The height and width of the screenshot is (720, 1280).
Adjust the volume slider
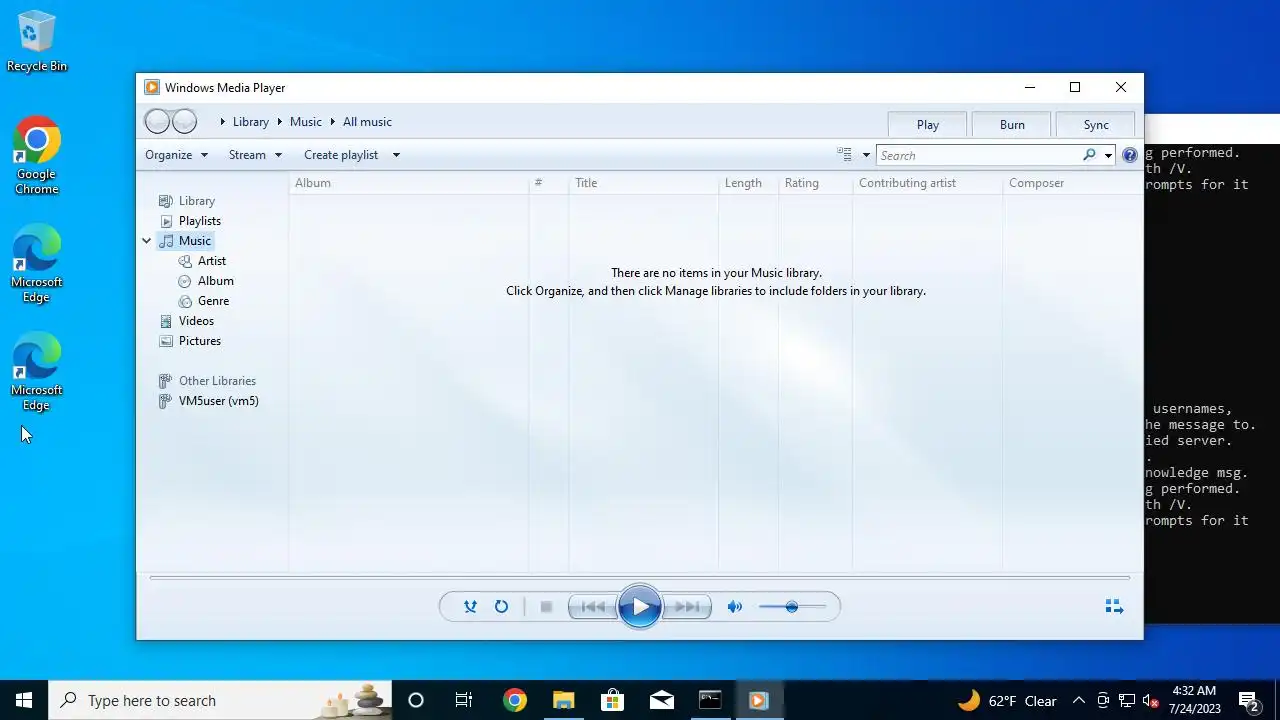click(x=792, y=606)
